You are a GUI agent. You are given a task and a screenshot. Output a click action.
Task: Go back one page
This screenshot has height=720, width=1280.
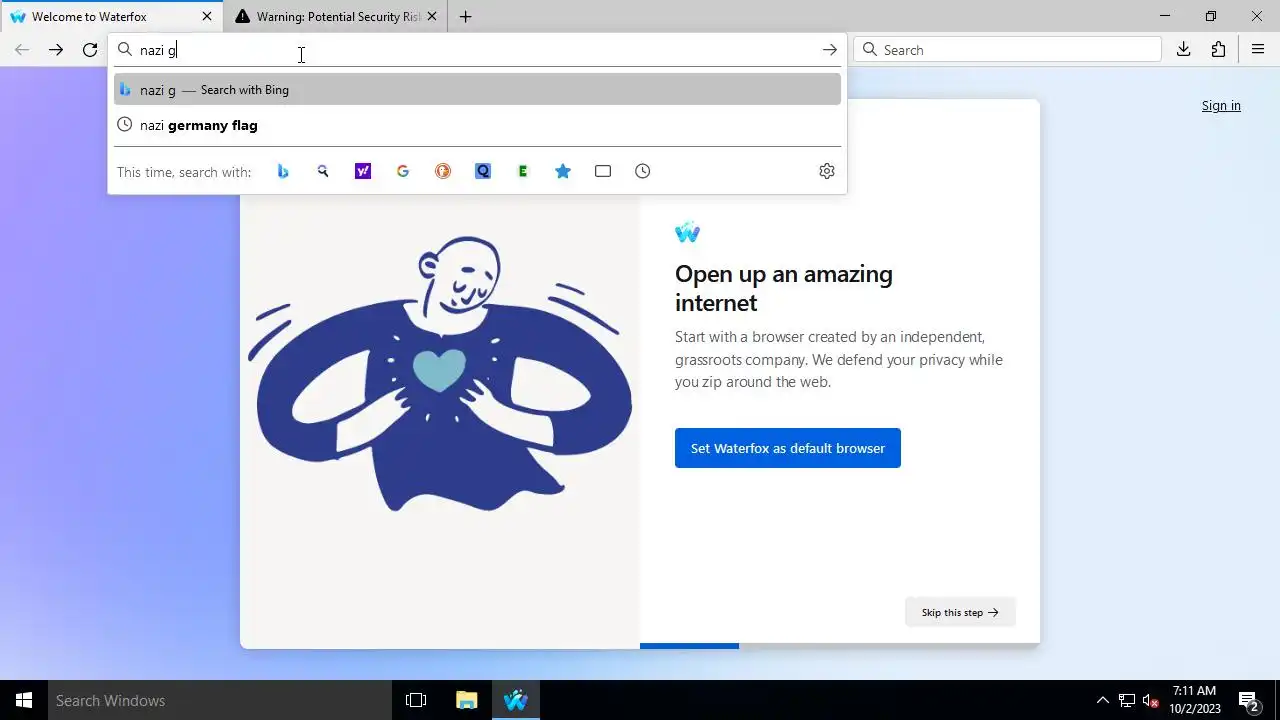coord(22,50)
